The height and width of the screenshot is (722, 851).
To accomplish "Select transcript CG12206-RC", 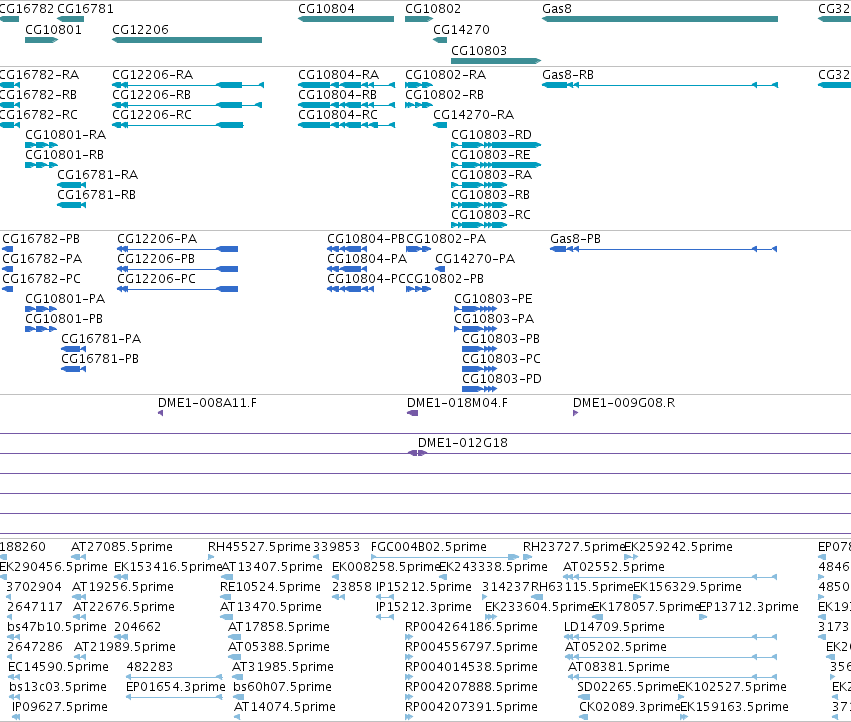I will tap(152, 115).
